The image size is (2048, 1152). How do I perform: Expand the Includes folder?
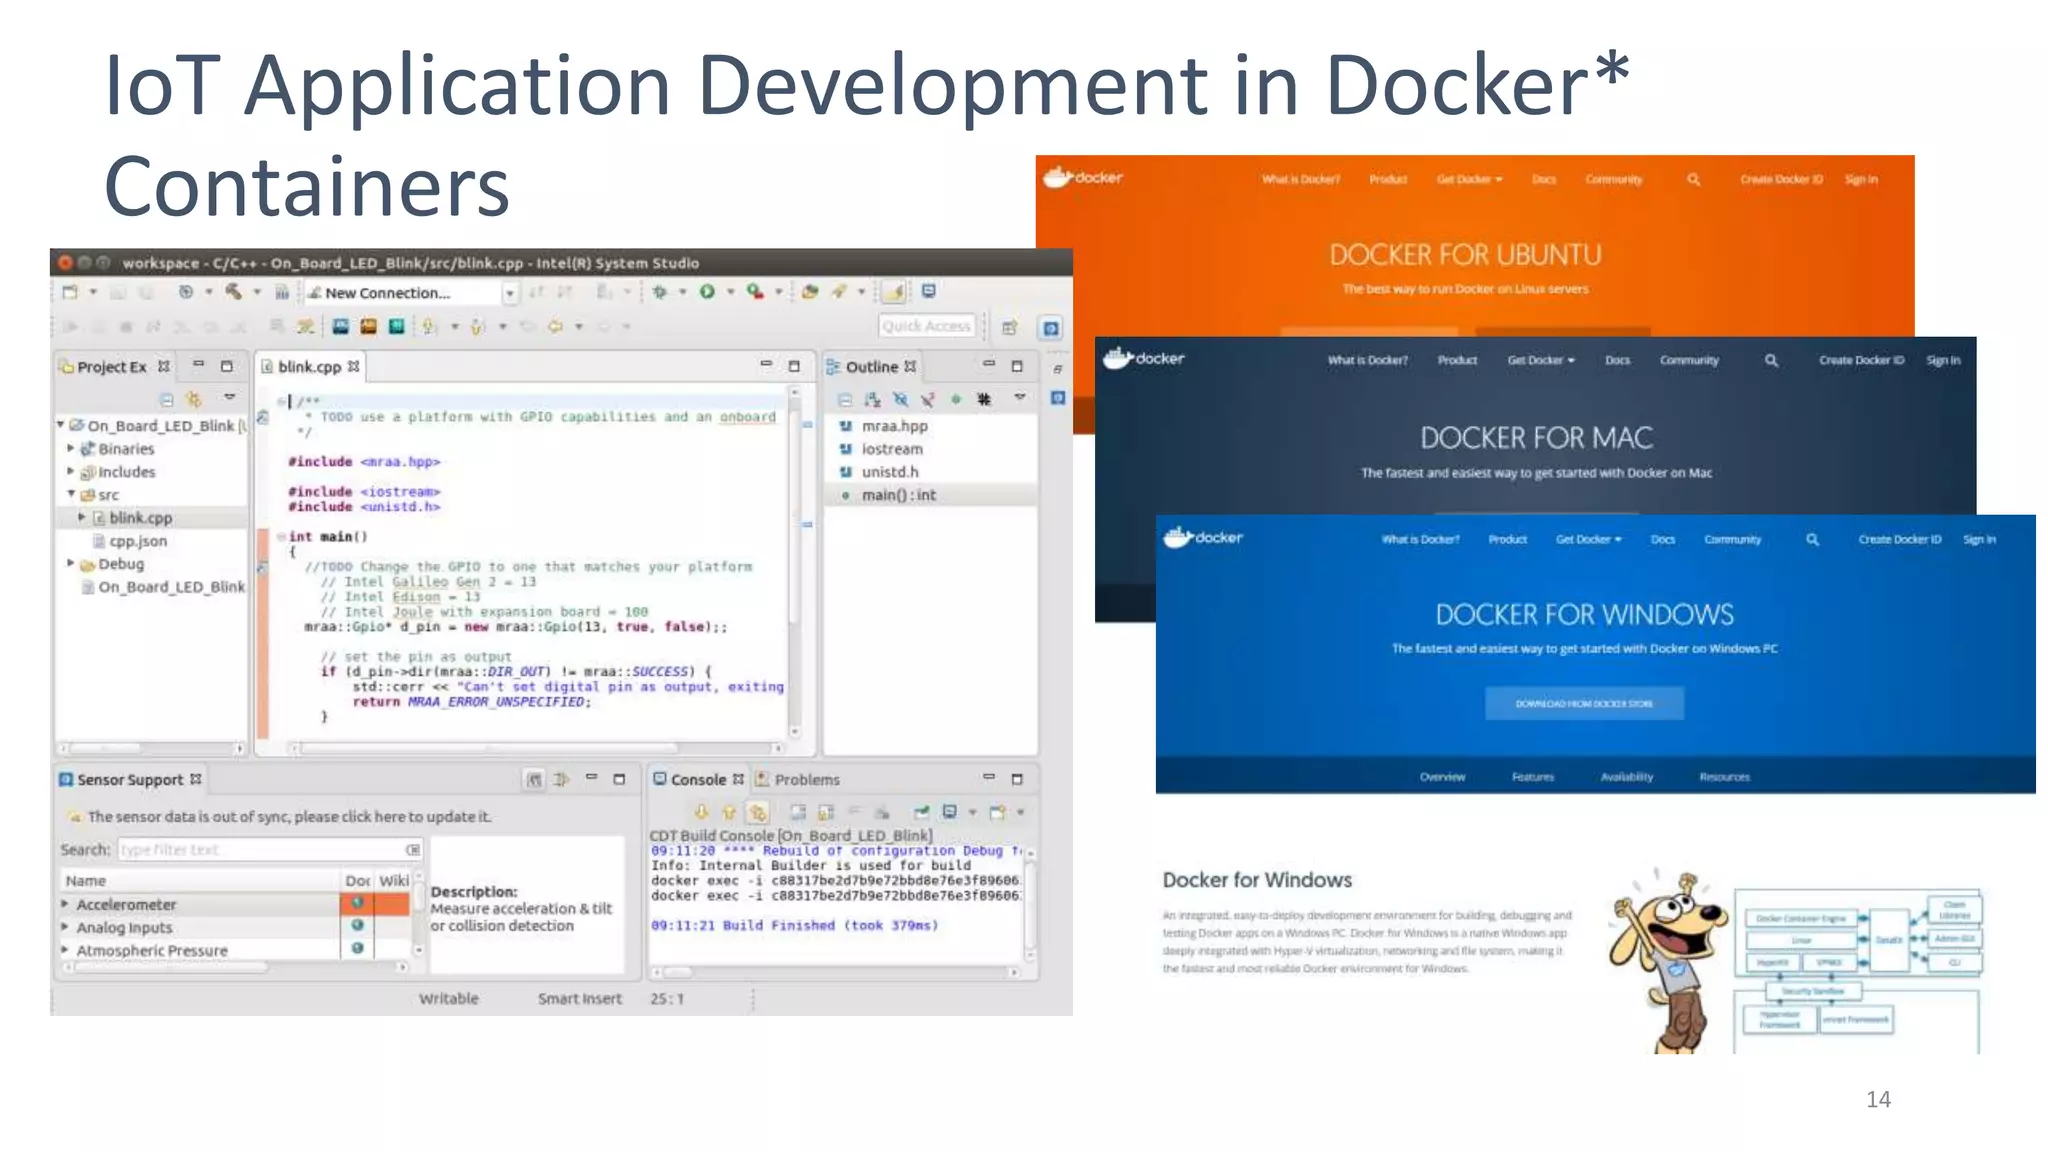tap(71, 471)
